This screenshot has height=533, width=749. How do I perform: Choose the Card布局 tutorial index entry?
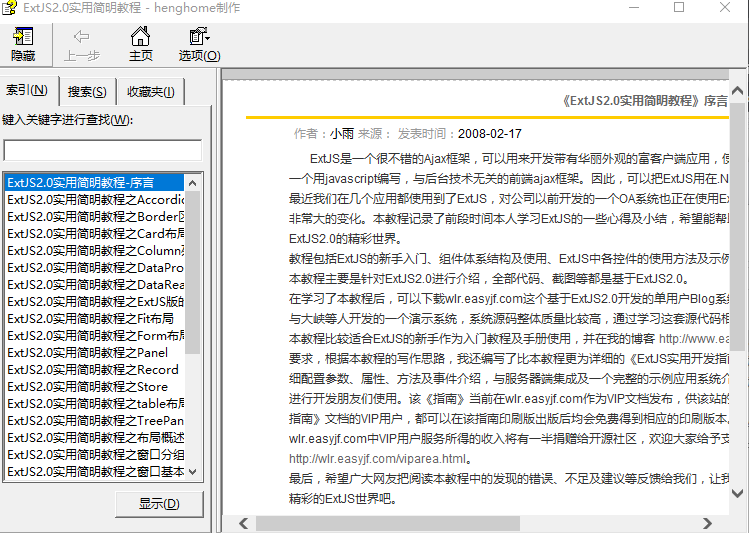click(x=94, y=234)
